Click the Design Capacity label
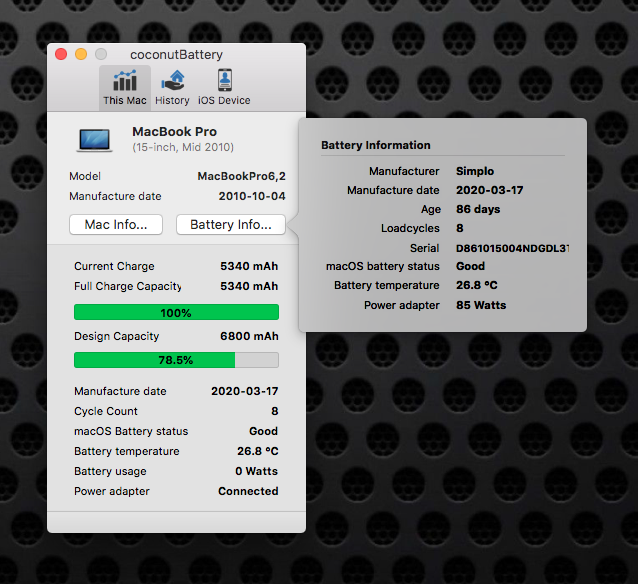The height and width of the screenshot is (584, 638). click(x=116, y=337)
